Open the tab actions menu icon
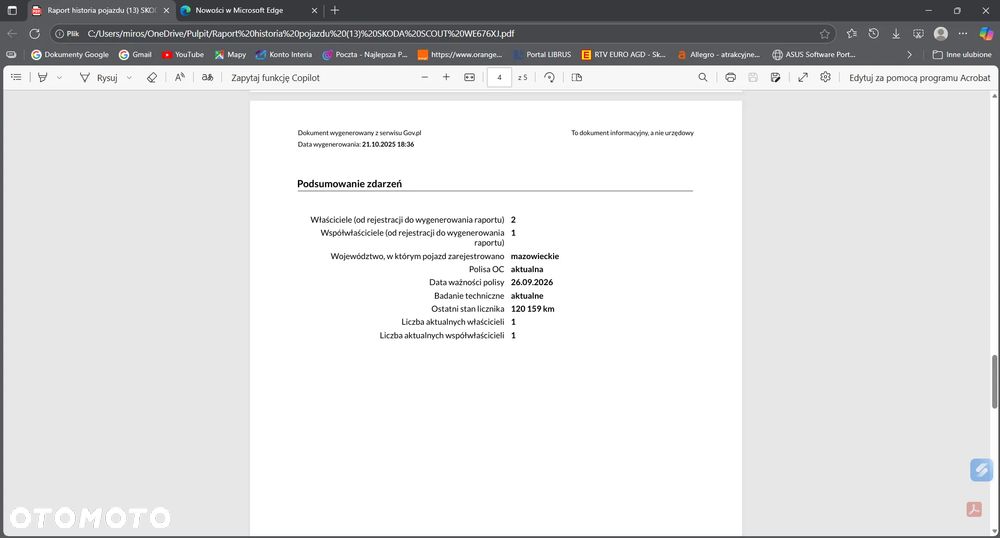The width and height of the screenshot is (1000, 538). [11, 10]
